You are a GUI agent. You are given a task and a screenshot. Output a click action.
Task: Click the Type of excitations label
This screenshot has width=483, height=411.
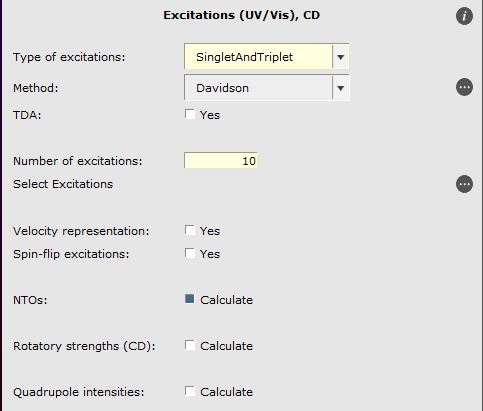coord(69,57)
